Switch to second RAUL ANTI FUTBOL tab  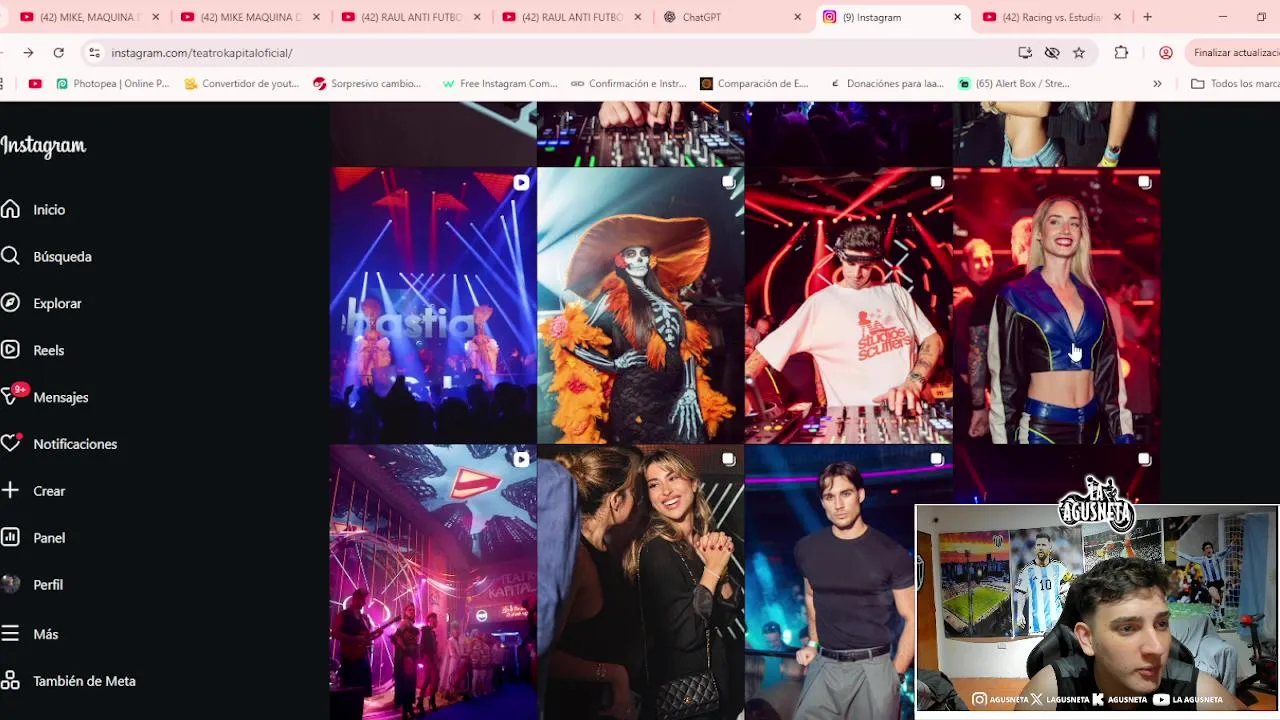(570, 17)
